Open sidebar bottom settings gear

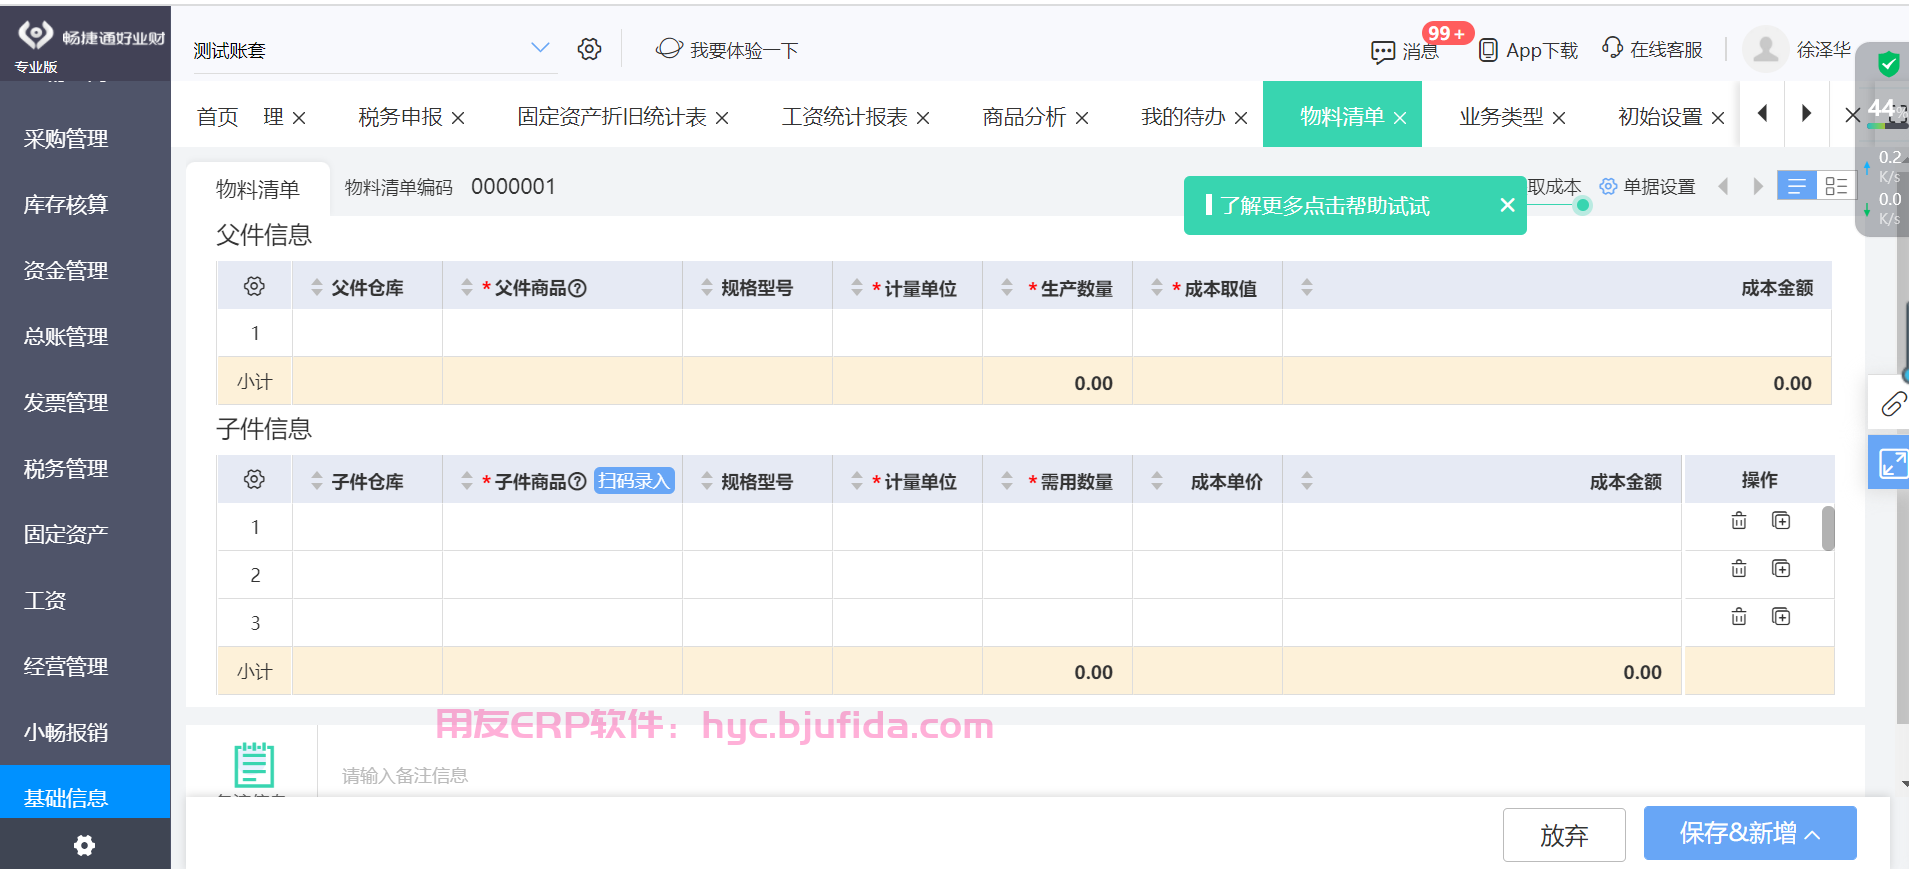[x=85, y=845]
